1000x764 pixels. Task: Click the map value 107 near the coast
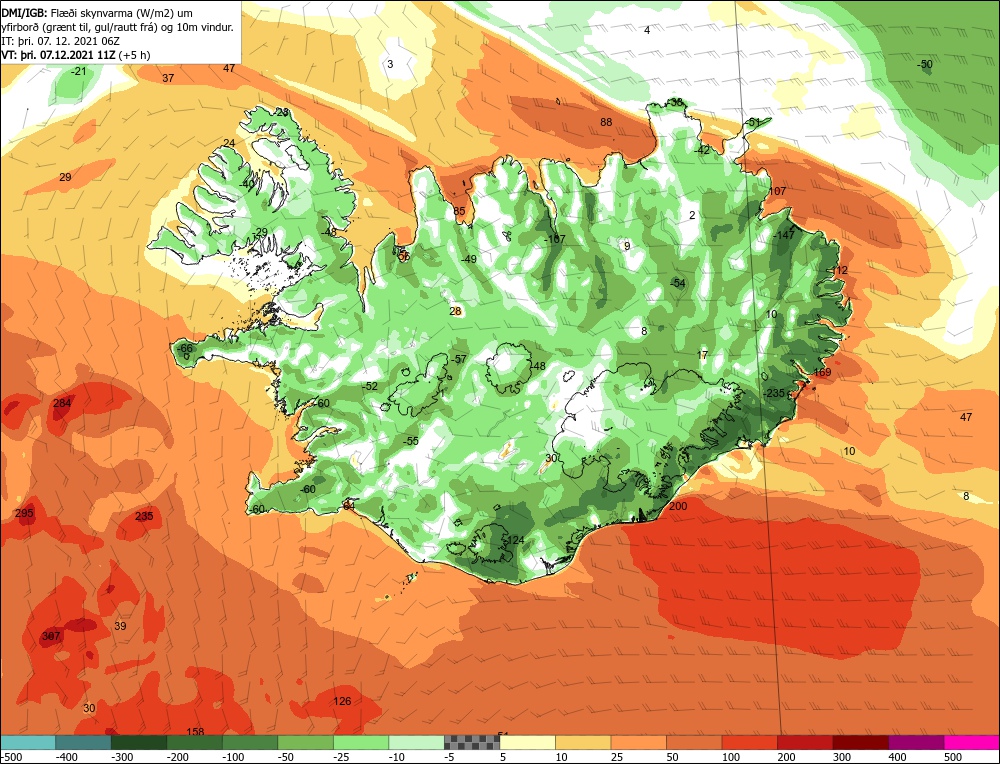point(777,191)
